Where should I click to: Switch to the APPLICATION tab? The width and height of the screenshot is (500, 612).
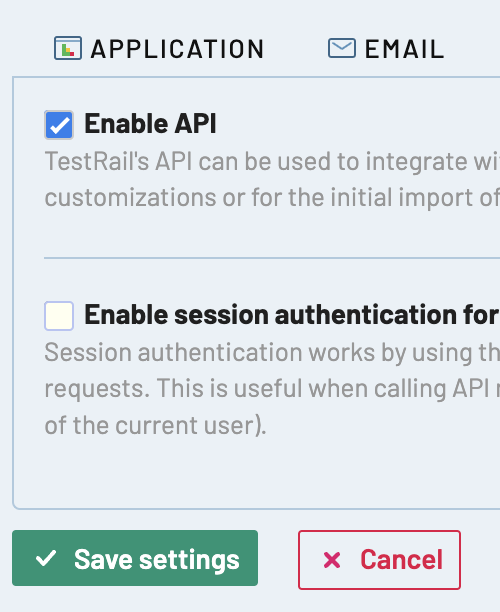(x=159, y=48)
